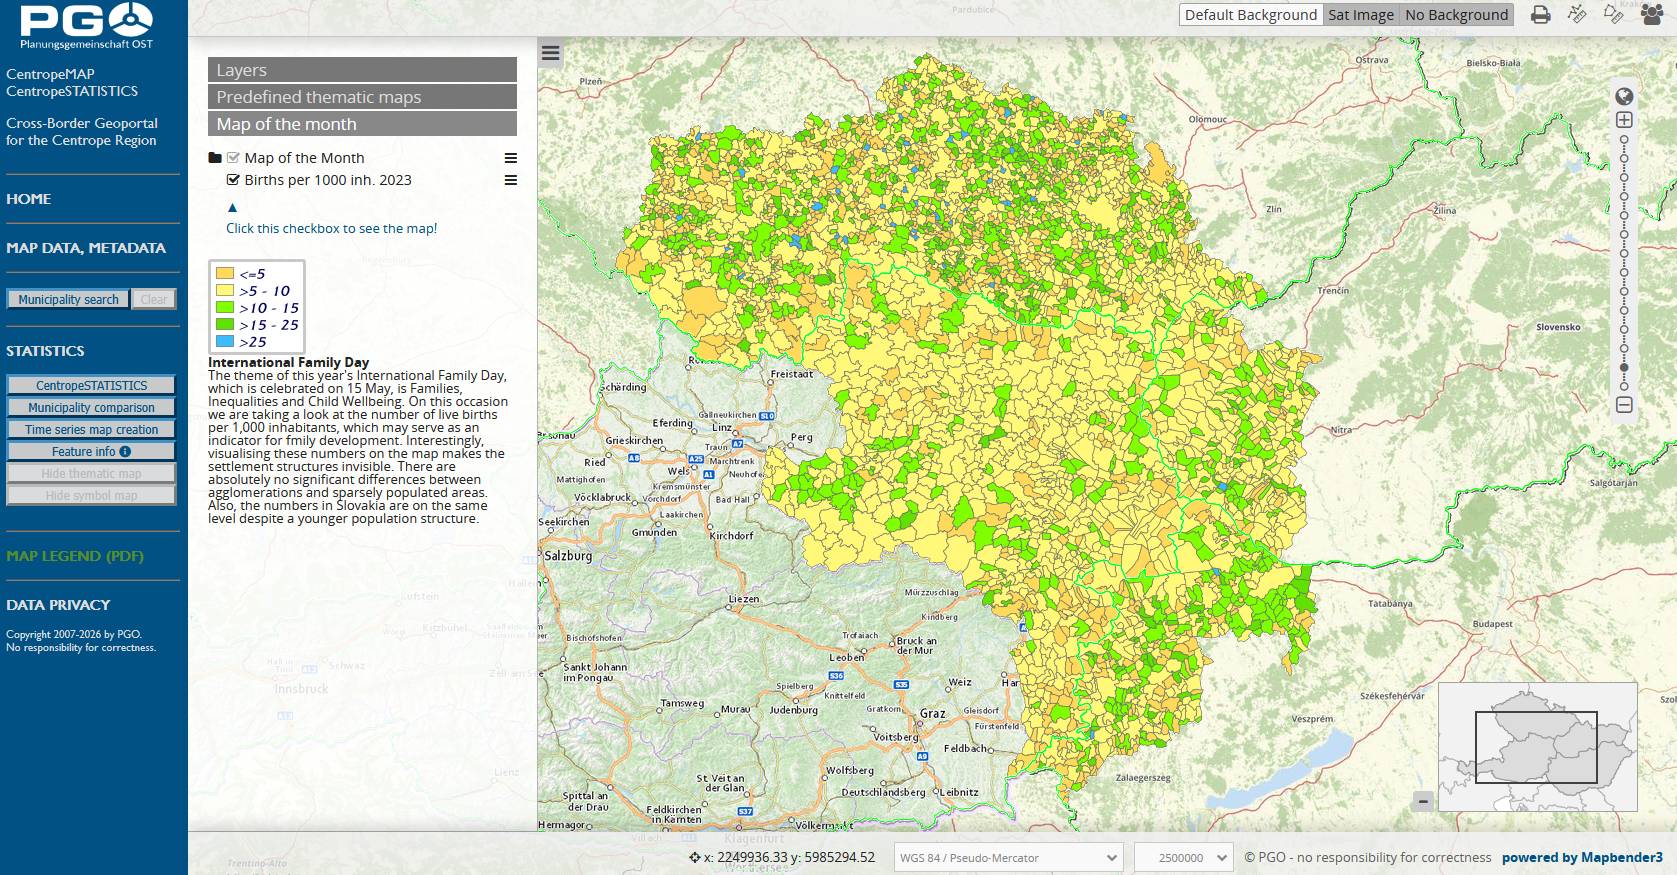The width and height of the screenshot is (1677, 875).
Task: Zoom in with the plus button
Action: (x=1624, y=120)
